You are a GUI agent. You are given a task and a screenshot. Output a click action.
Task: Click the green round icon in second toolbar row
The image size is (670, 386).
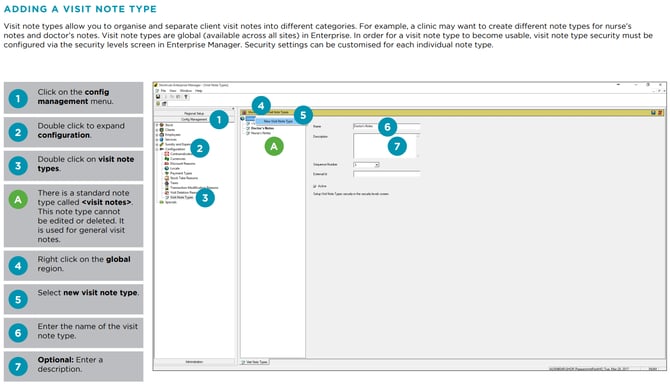[158, 103]
